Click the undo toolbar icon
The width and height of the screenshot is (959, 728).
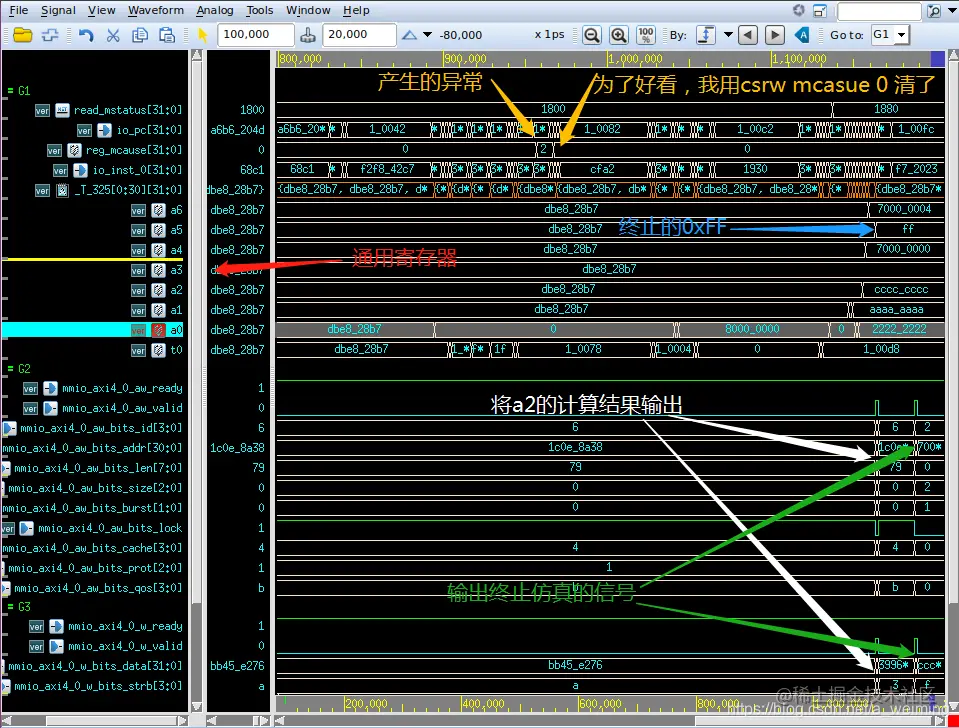point(86,35)
